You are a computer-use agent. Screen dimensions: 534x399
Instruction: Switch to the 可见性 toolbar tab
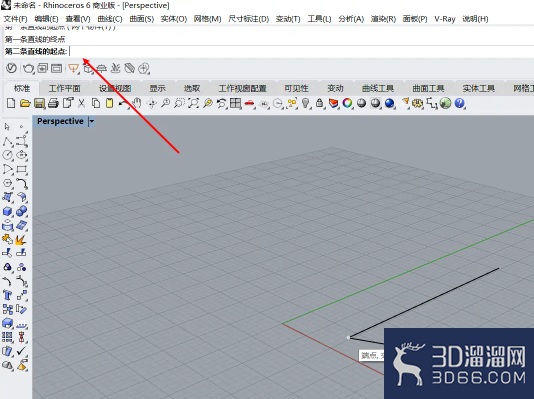pyautogui.click(x=296, y=89)
